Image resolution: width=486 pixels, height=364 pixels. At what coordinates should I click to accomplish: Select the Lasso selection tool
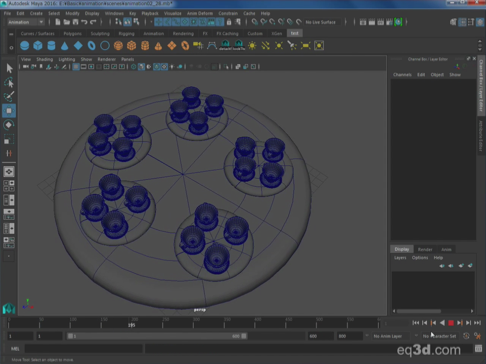[x=9, y=82]
